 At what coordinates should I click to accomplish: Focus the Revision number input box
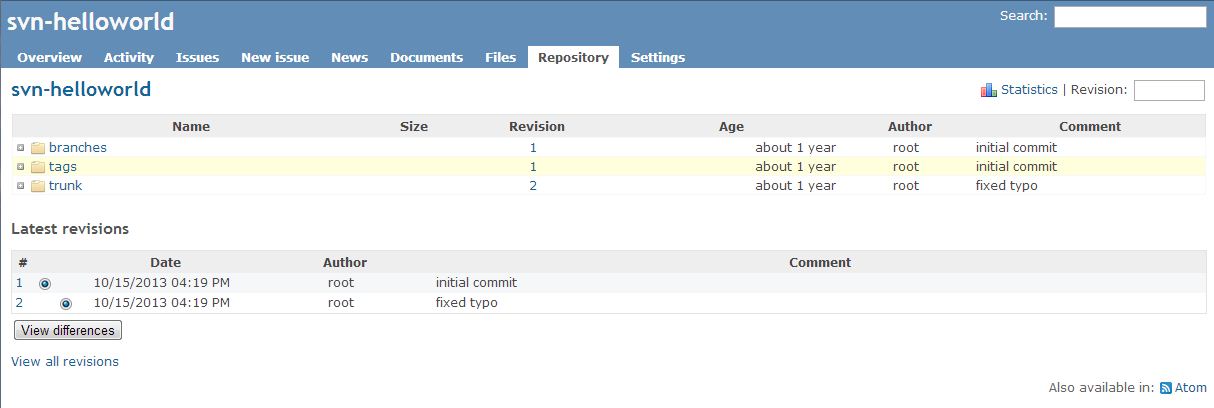(1169, 90)
